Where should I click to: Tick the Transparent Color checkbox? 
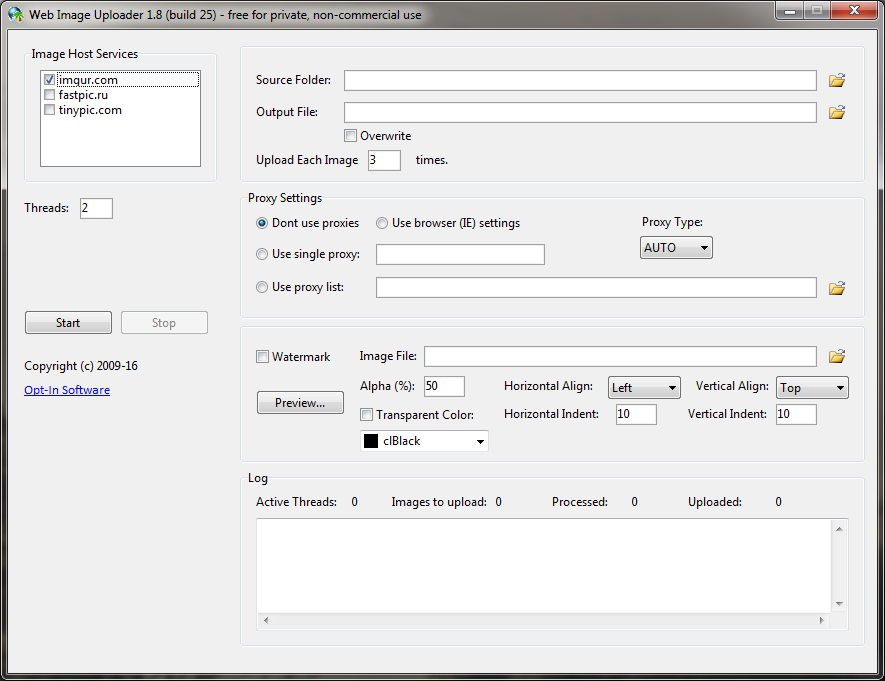366,415
